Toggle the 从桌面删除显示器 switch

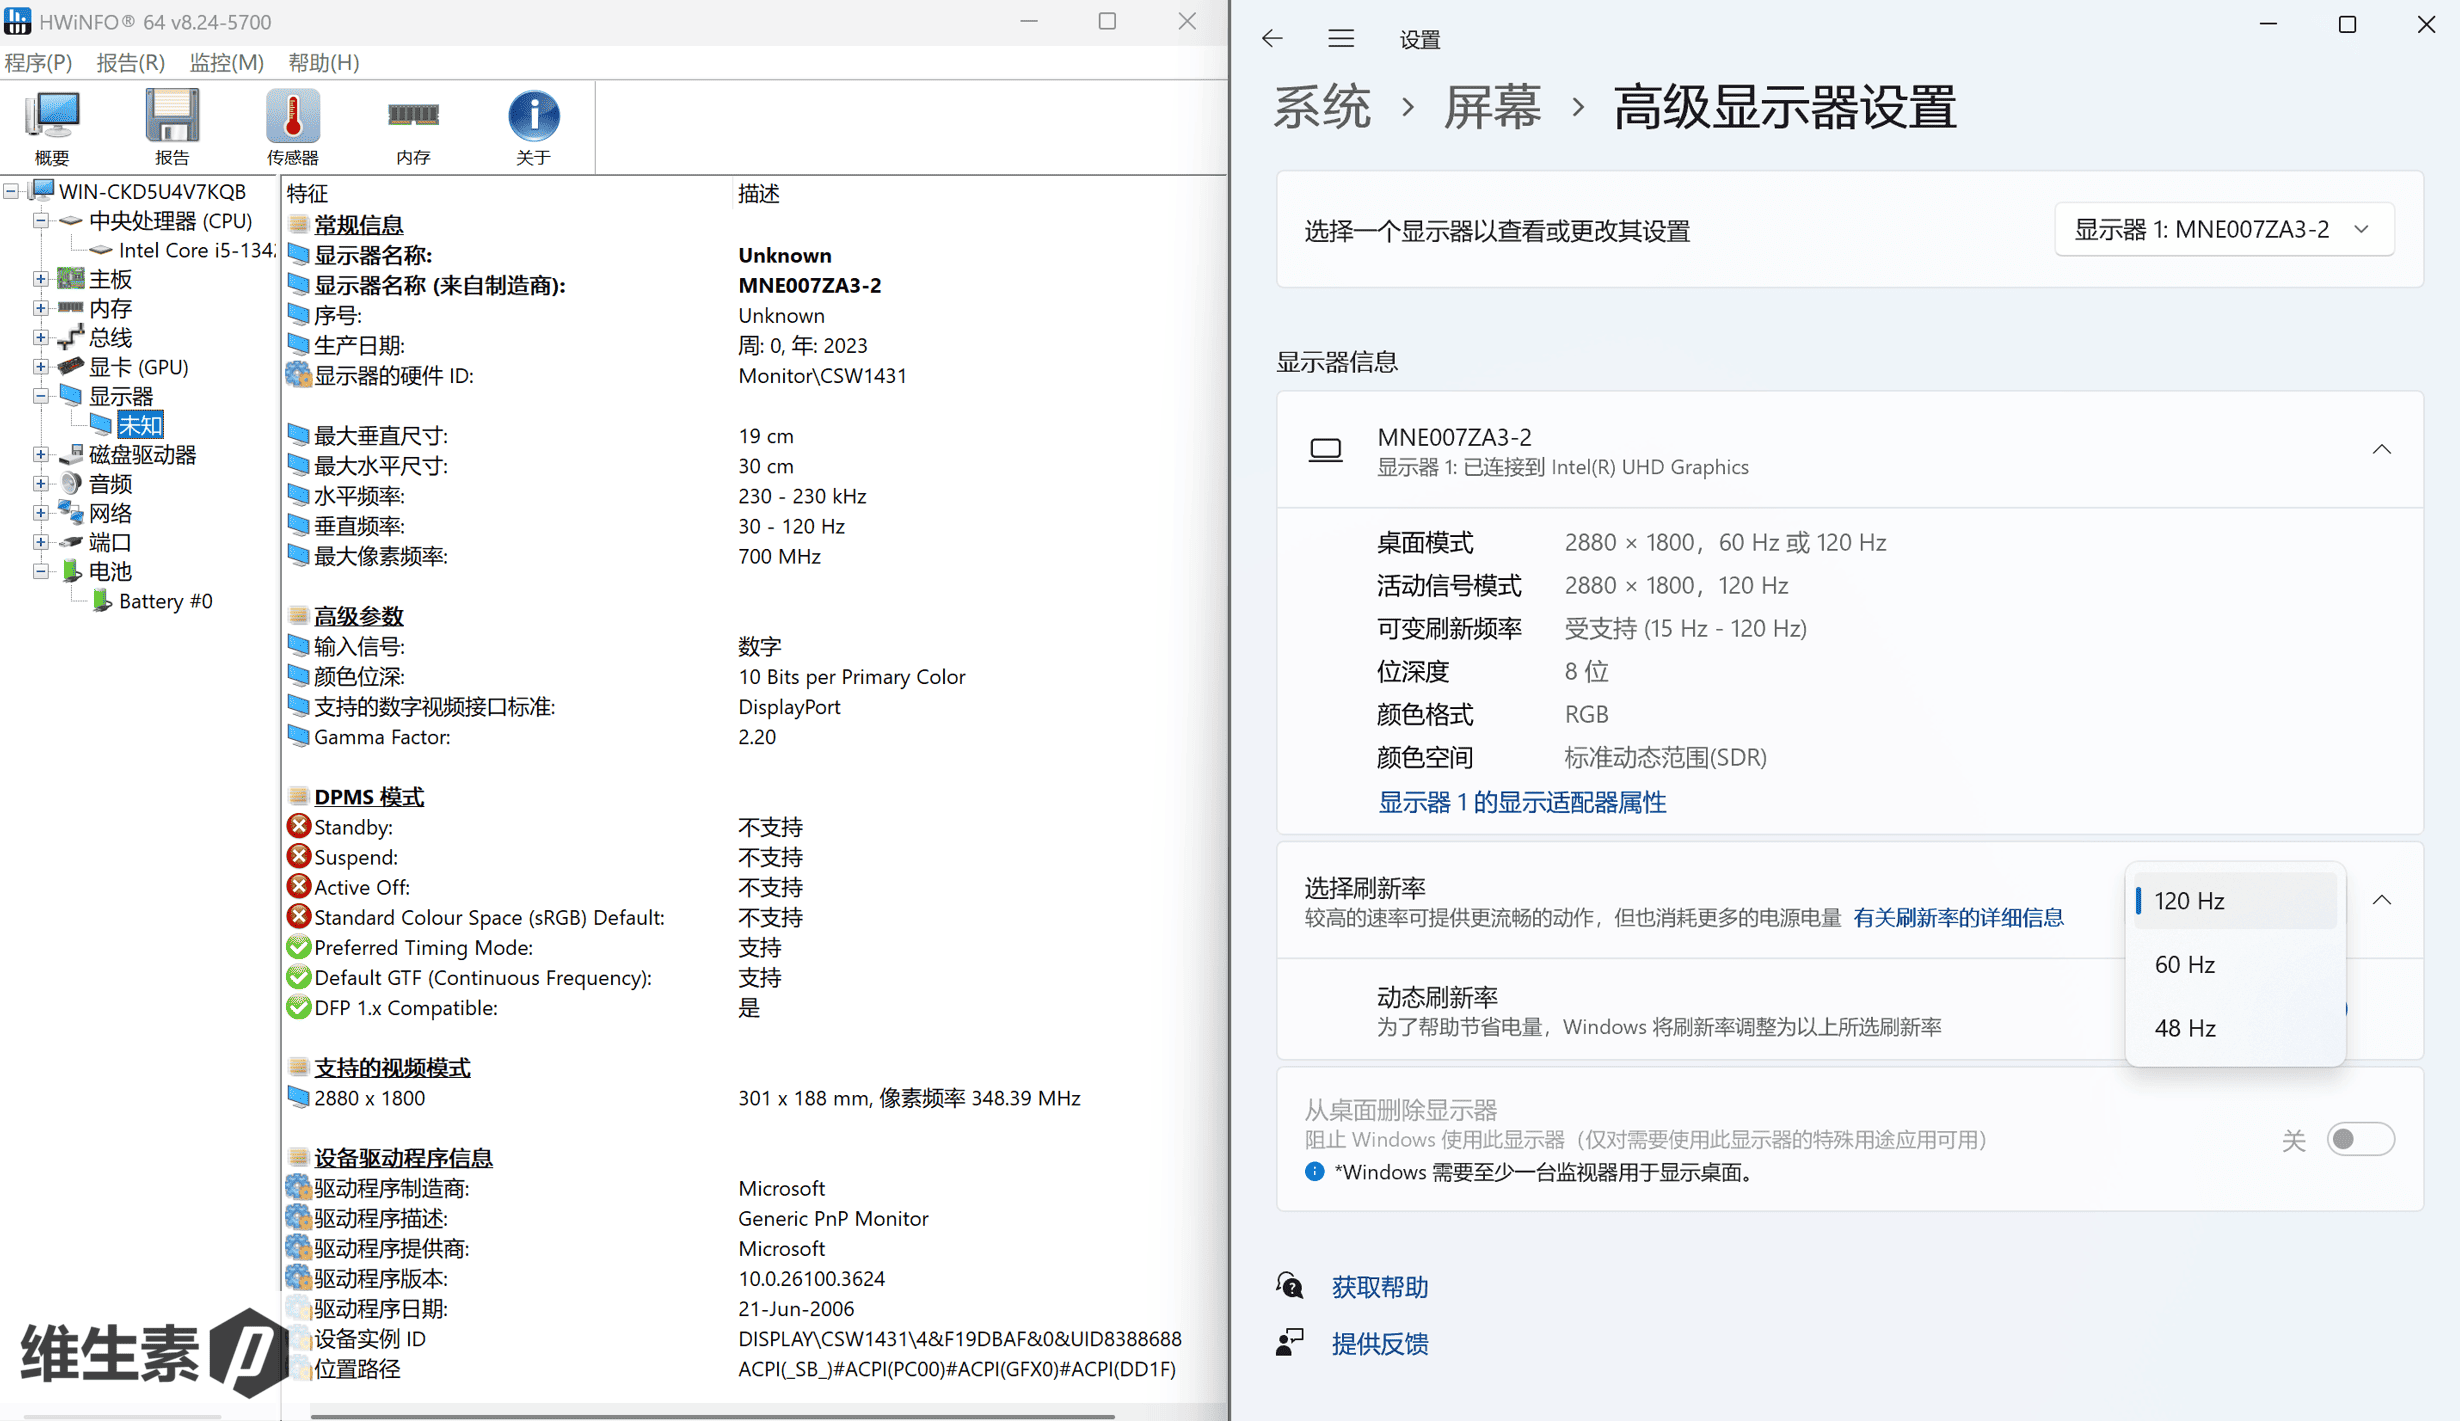2359,1139
